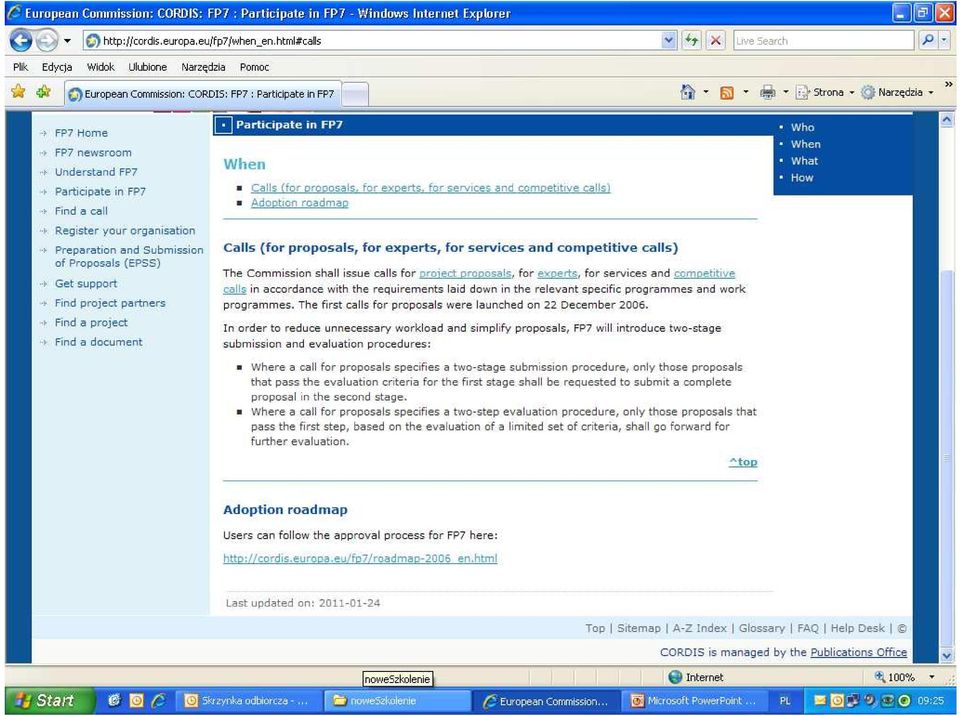Viewport: 960px width, 716px height.
Task: Open the Strona toolbar menu
Action: pyautogui.click(x=825, y=92)
